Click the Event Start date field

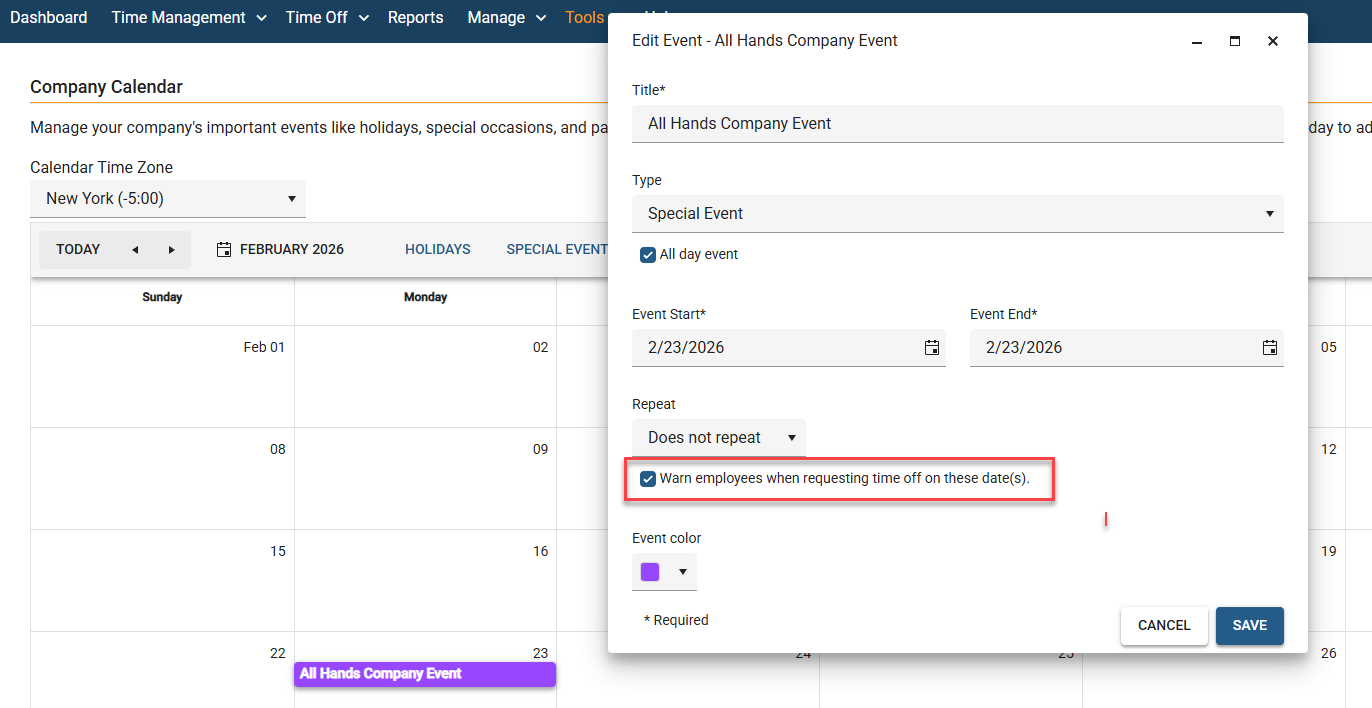789,348
